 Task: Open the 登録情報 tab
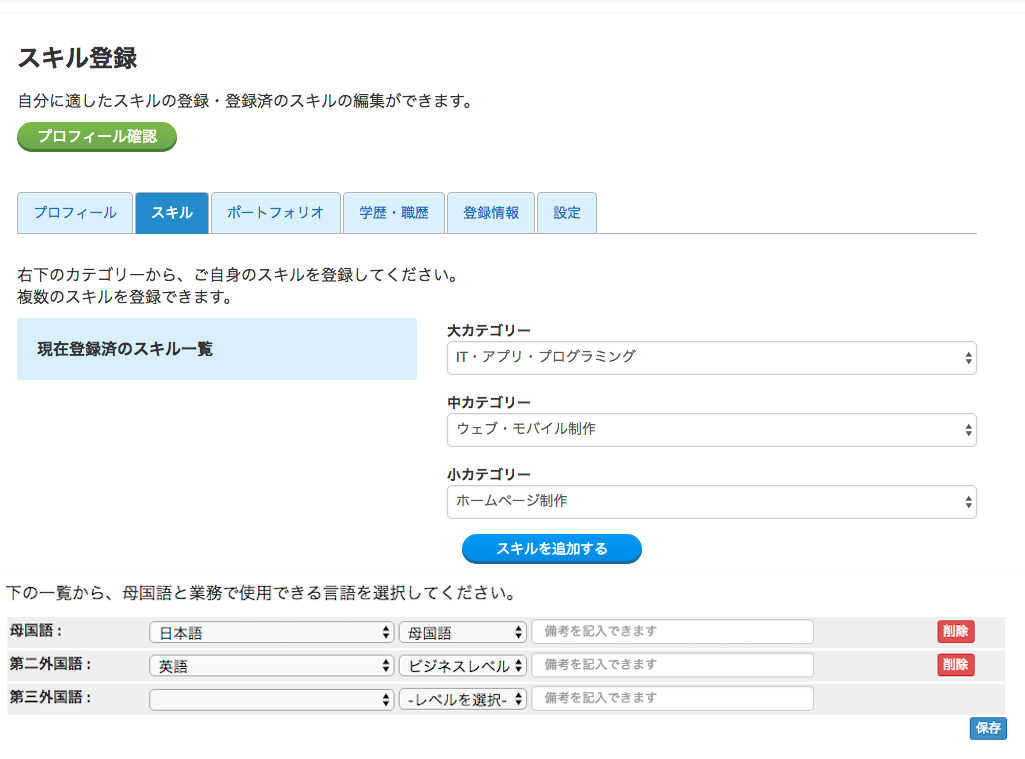[491, 213]
